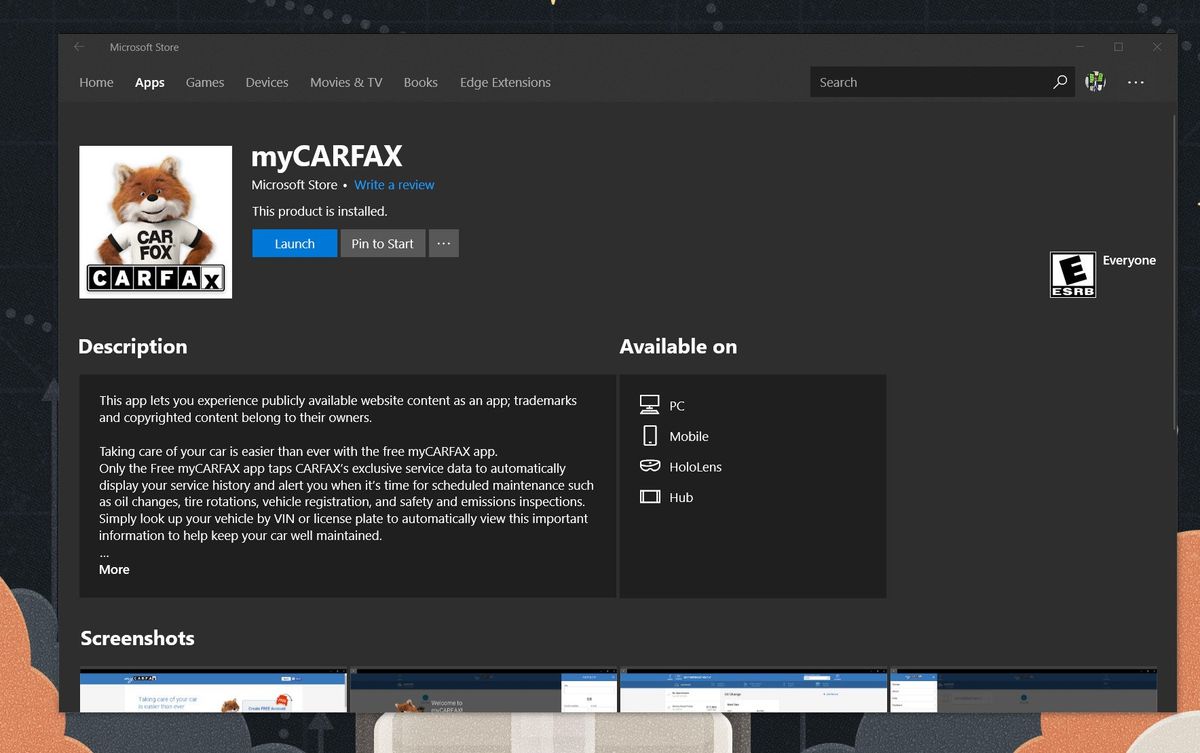Switch to the Games tab
The height and width of the screenshot is (753, 1200).
[204, 82]
